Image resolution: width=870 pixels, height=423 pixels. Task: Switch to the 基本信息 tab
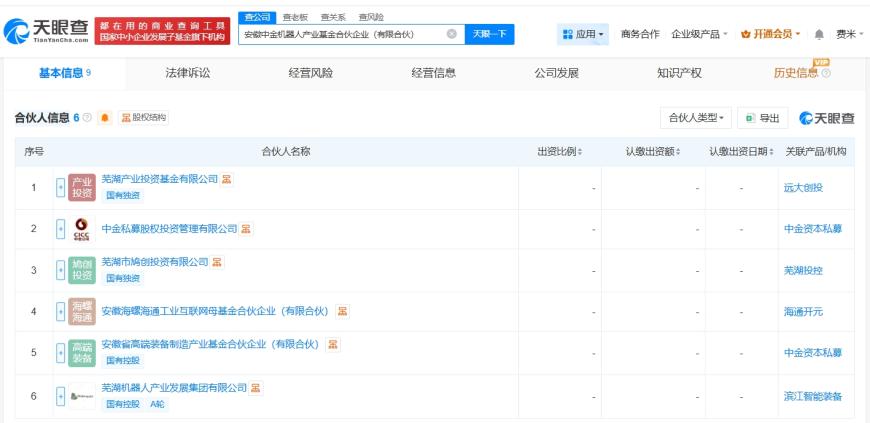(x=65, y=73)
